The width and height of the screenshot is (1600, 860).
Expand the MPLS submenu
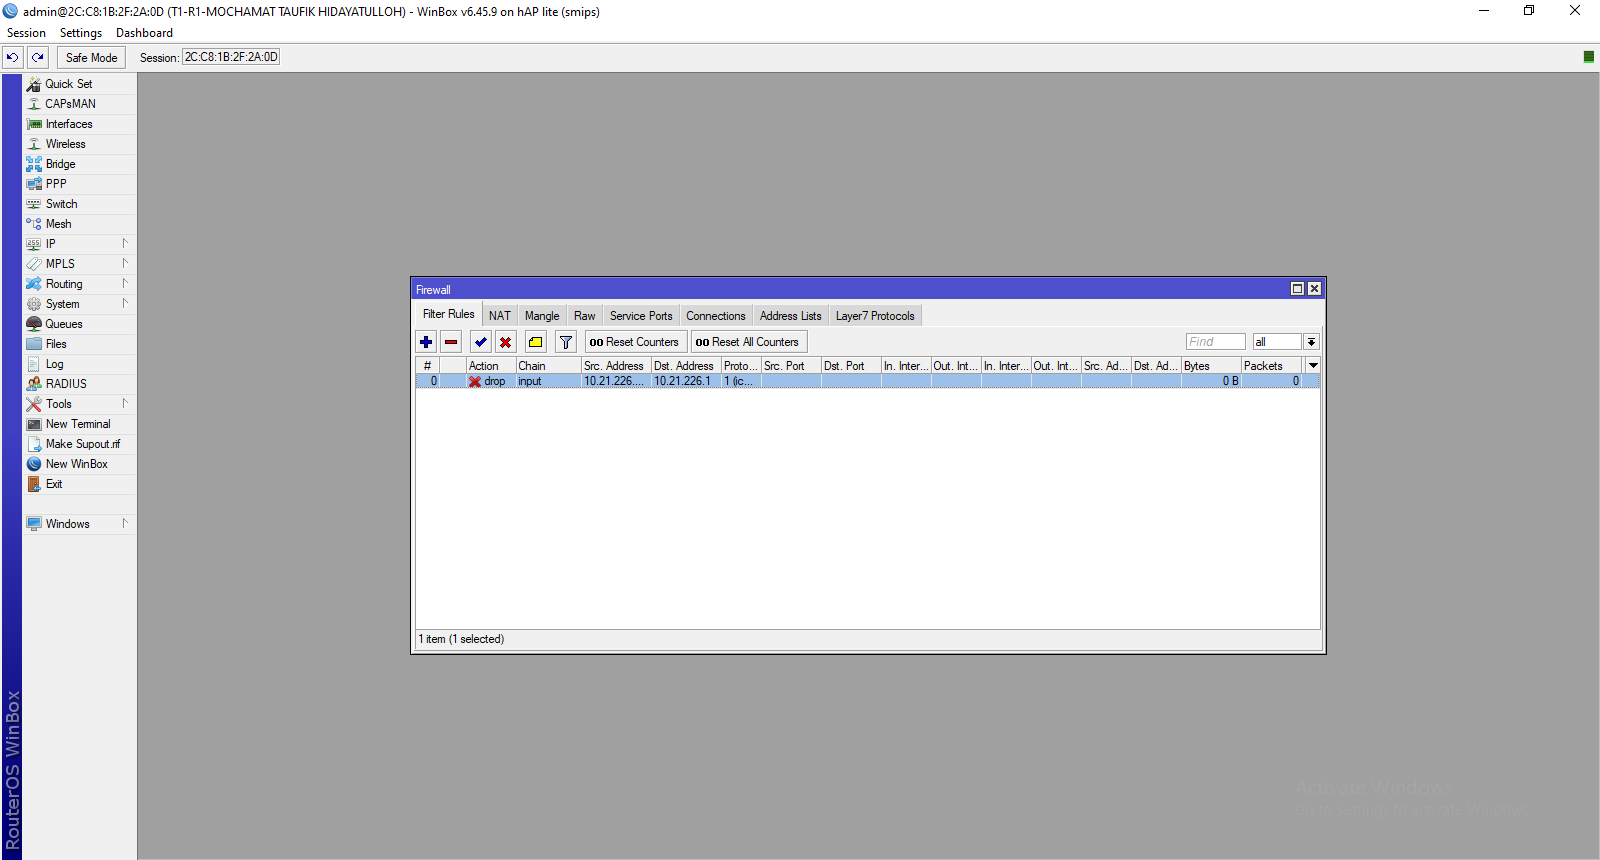point(80,264)
